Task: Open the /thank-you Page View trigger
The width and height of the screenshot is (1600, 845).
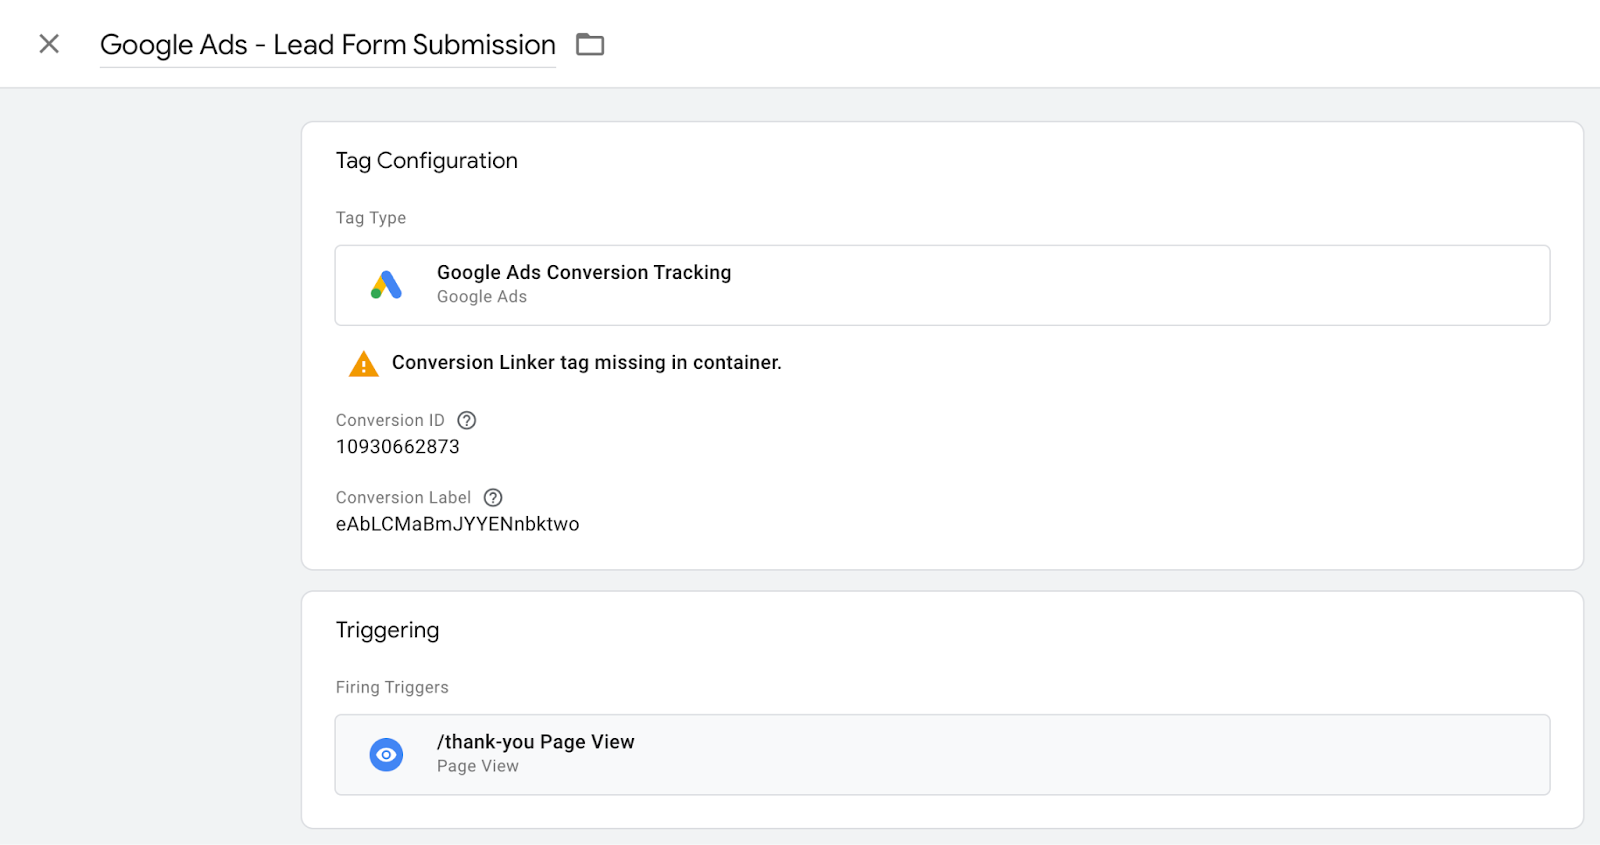Action: [x=942, y=755]
